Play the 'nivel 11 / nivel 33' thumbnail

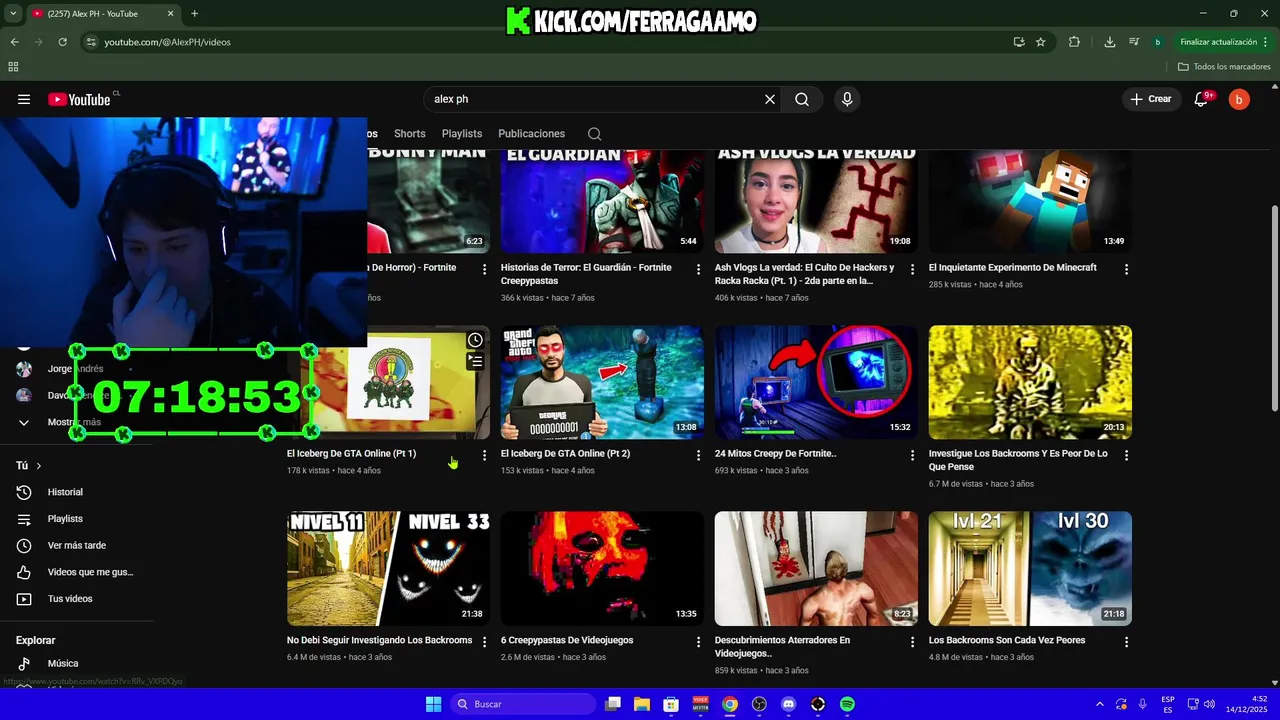388,569
